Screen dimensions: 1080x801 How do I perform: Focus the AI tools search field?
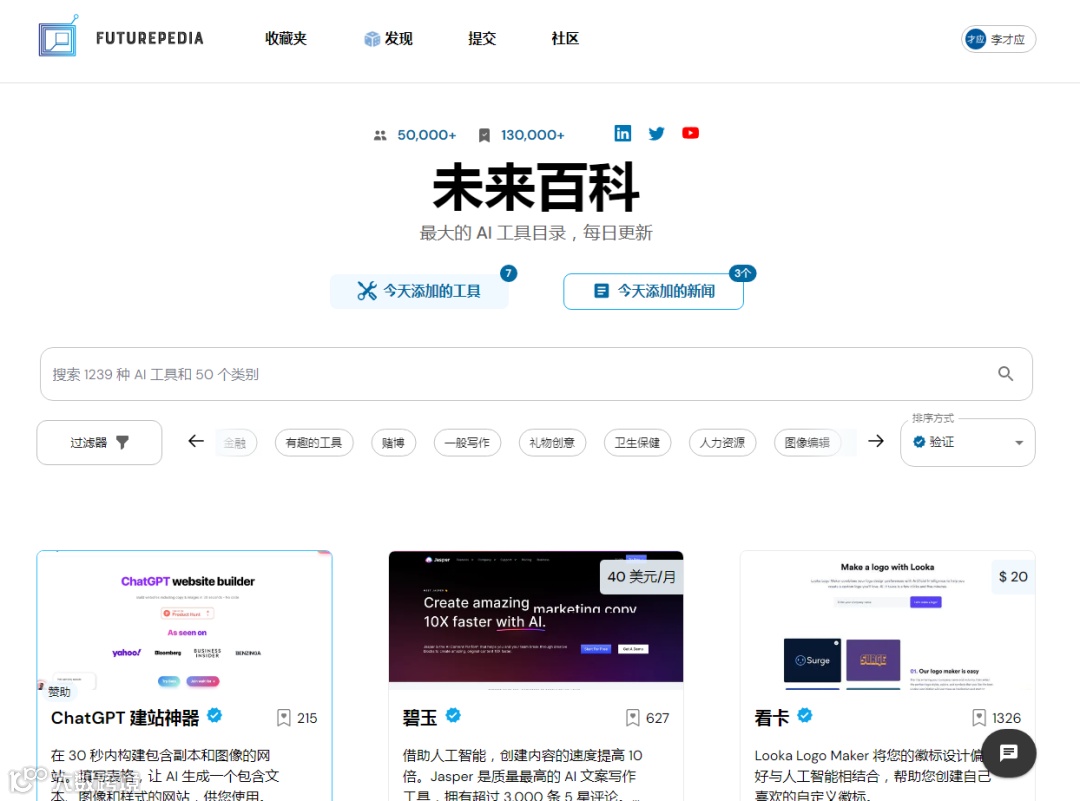(x=536, y=374)
